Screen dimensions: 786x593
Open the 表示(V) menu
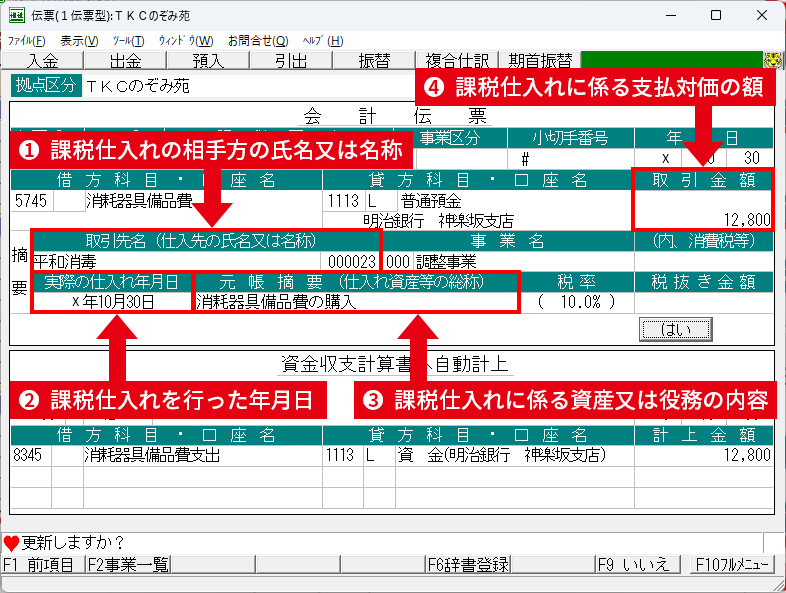pos(79,40)
